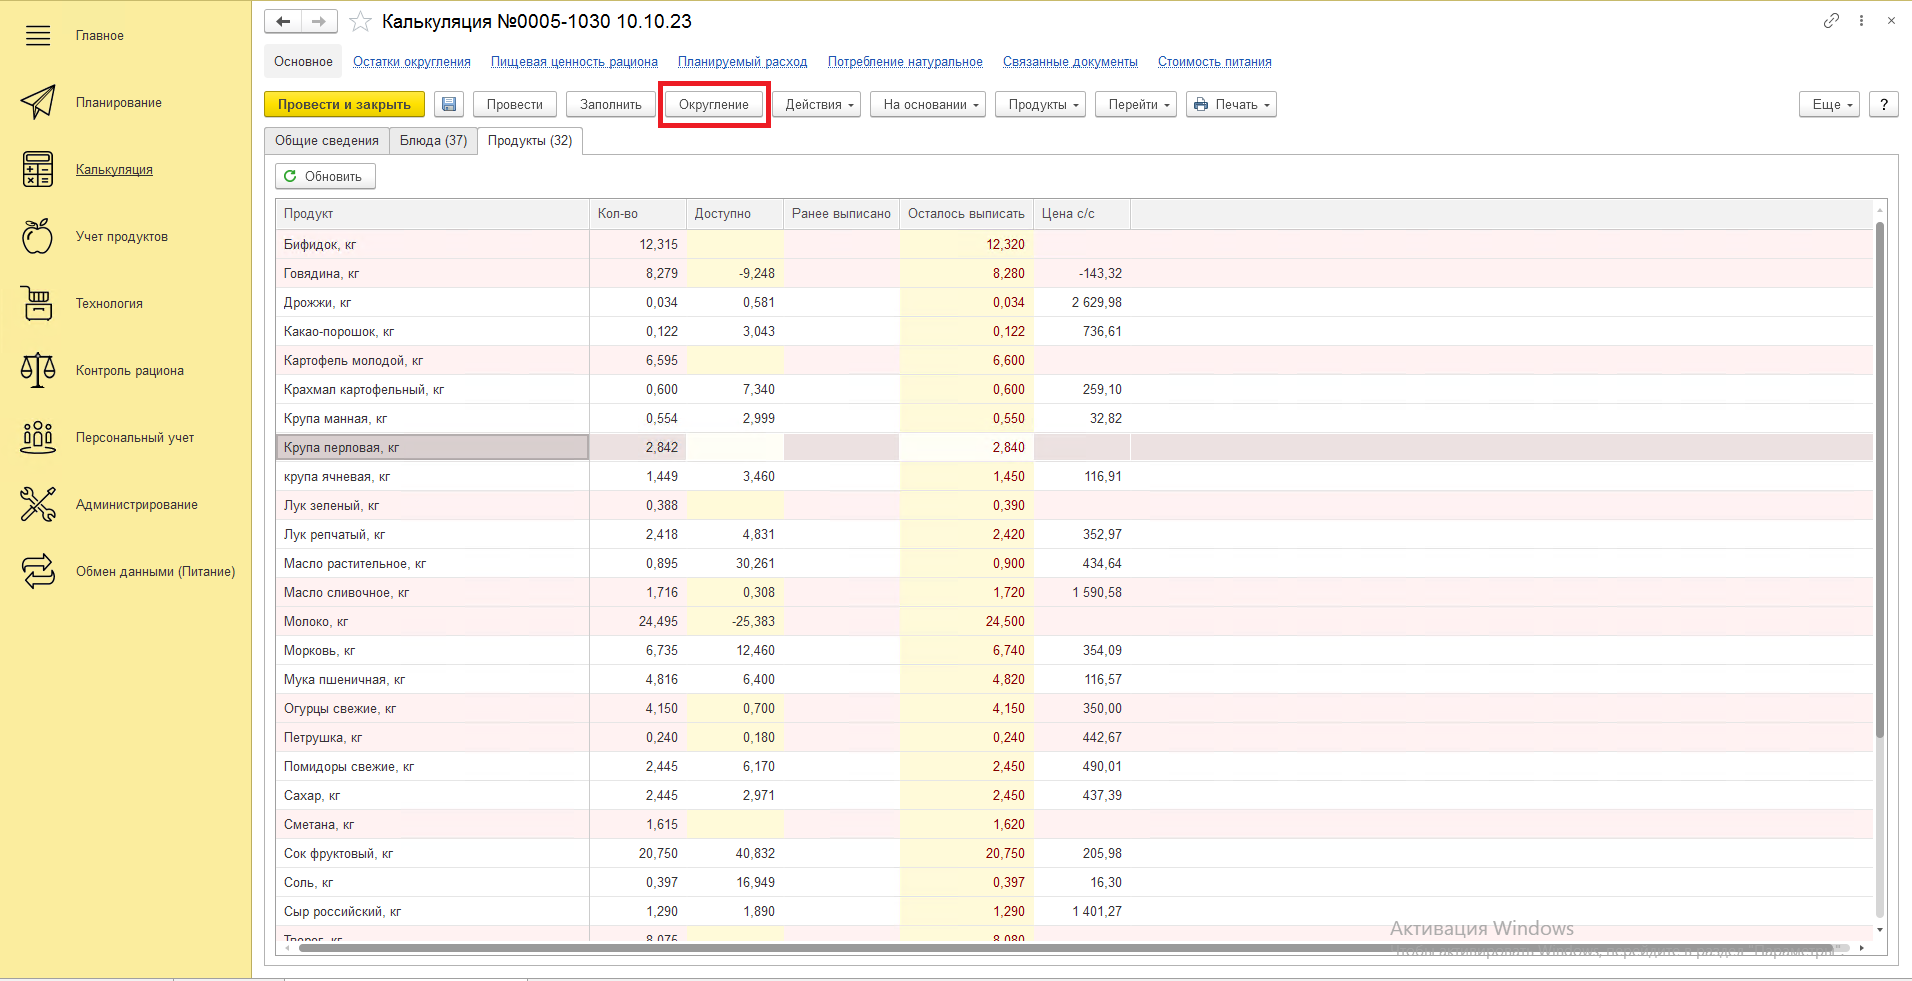Viewport: 1912px width, 981px height.
Task: Click the calculator icon for Калькуляция
Action: 38,169
